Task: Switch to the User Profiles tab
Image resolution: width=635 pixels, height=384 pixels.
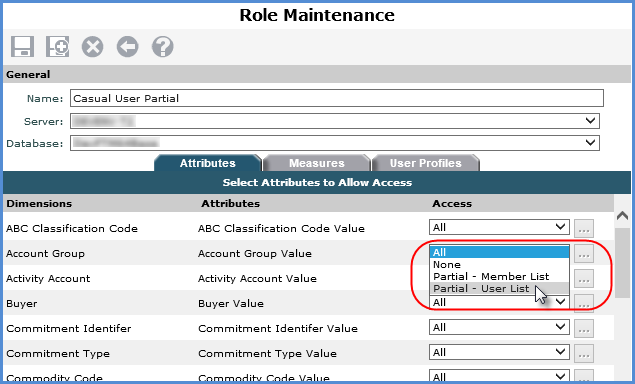Action: [425, 163]
